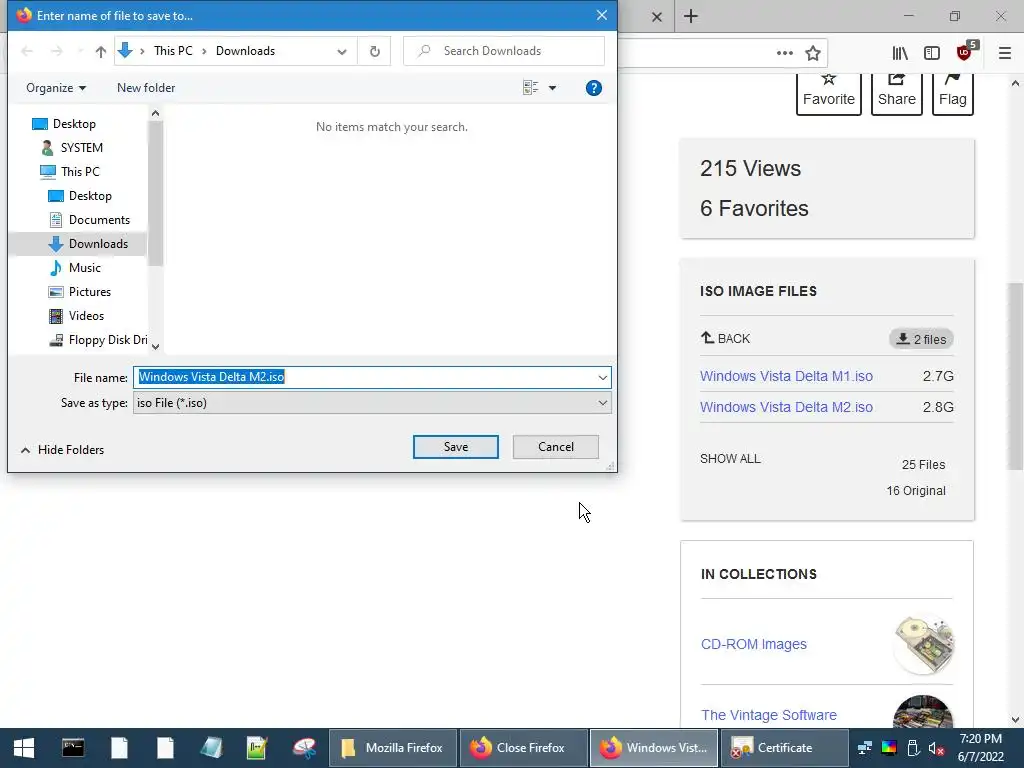Open the CD-ROM Images collection link
This screenshot has width=1024, height=768.
(x=754, y=644)
